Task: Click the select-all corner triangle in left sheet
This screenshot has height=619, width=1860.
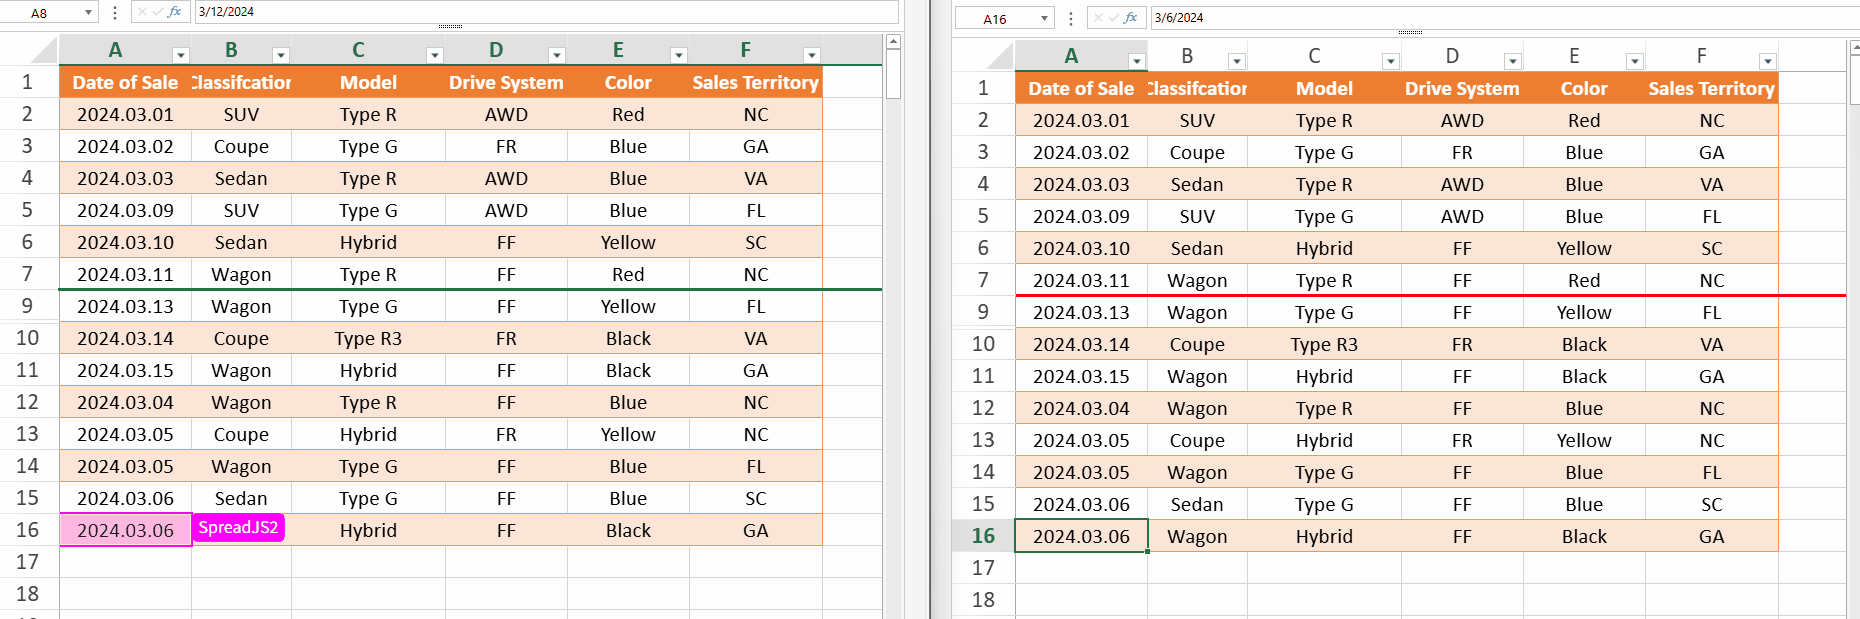Action: tap(46, 51)
